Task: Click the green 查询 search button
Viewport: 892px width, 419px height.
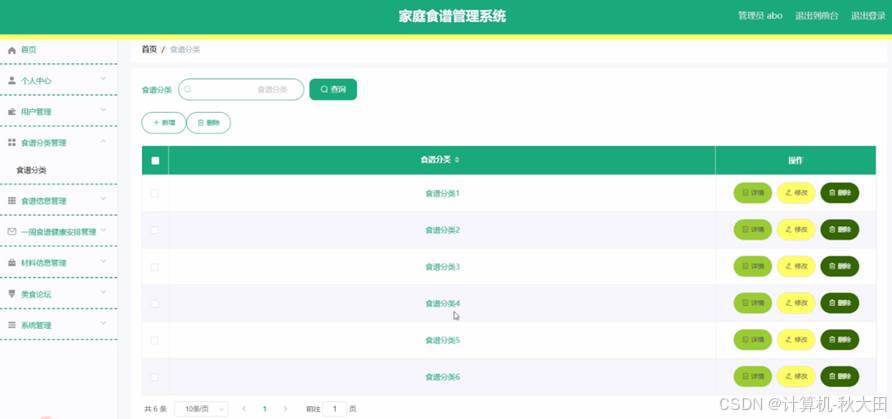Action: click(x=333, y=89)
